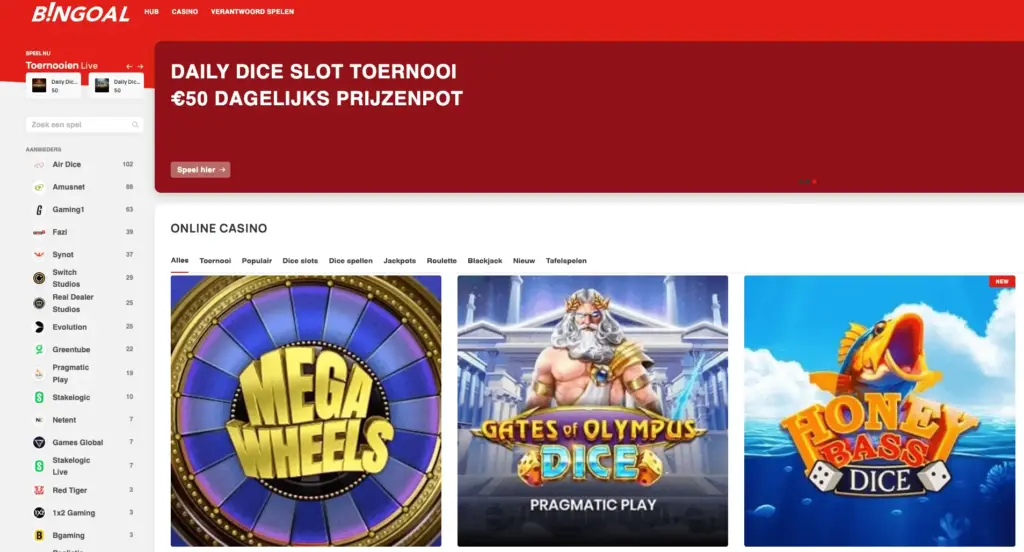
Task: Focus the Zoek een spel field
Action: (x=84, y=125)
